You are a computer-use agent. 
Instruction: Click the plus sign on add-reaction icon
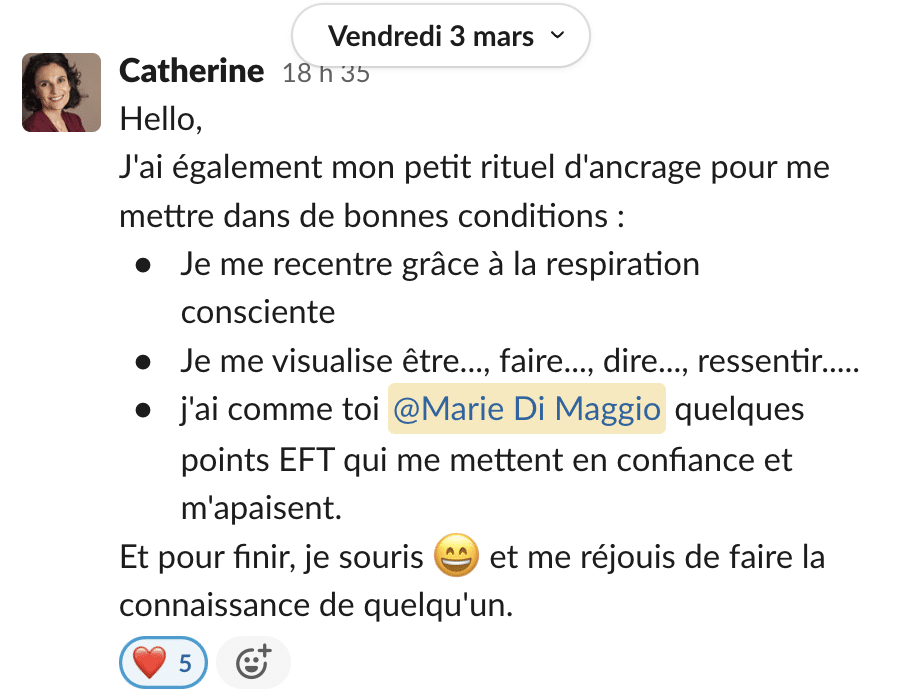click(265, 651)
